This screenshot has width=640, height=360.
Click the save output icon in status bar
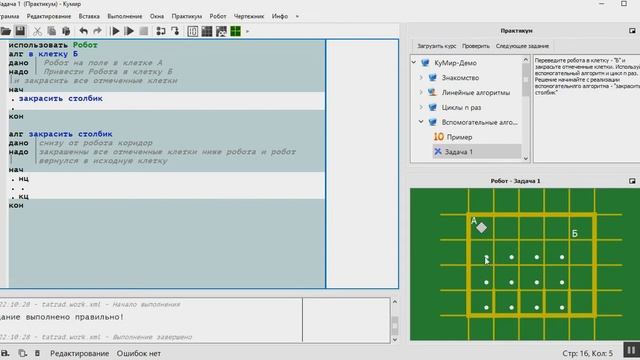click(x=5, y=353)
